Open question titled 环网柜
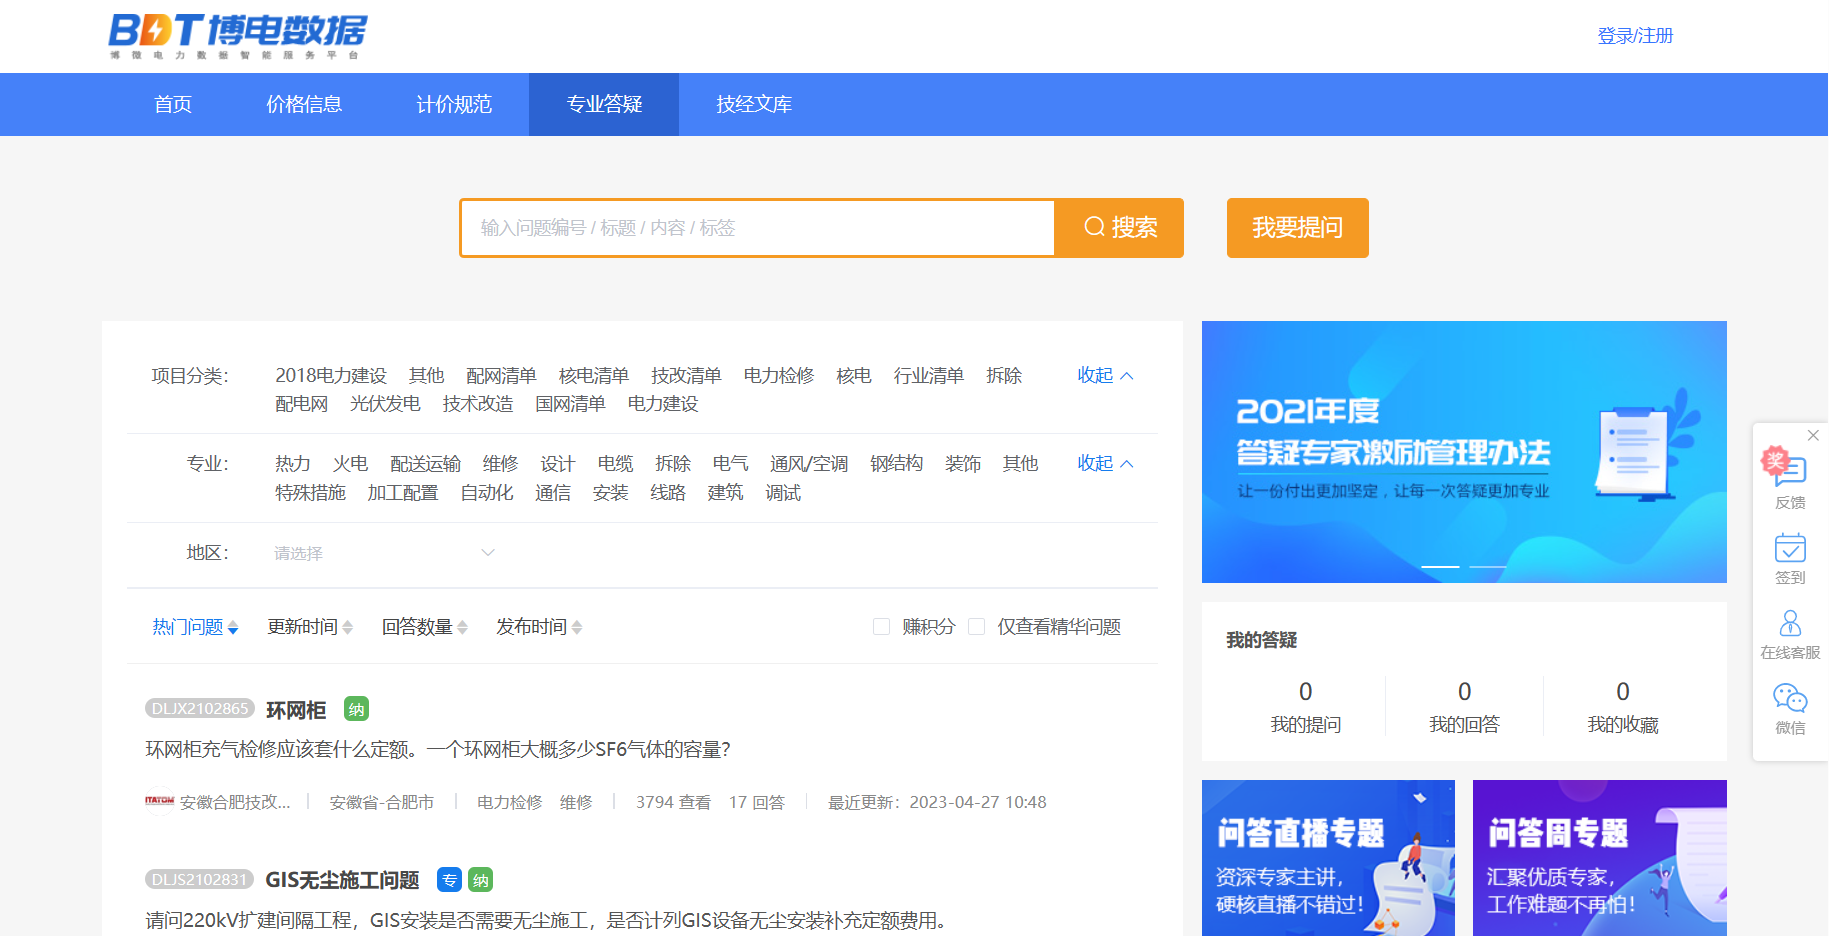 296,710
